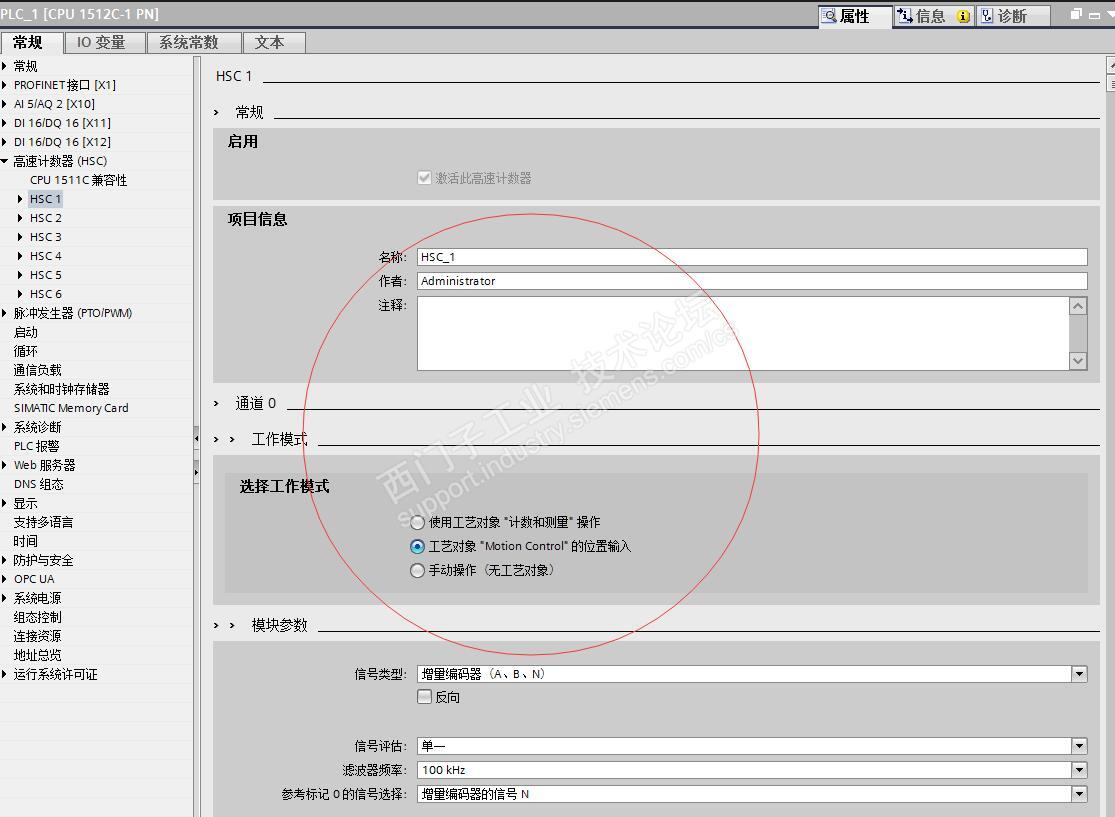Expand PROFINET 接口 [X1] node
The height and width of the screenshot is (817, 1115).
[x=4, y=85]
